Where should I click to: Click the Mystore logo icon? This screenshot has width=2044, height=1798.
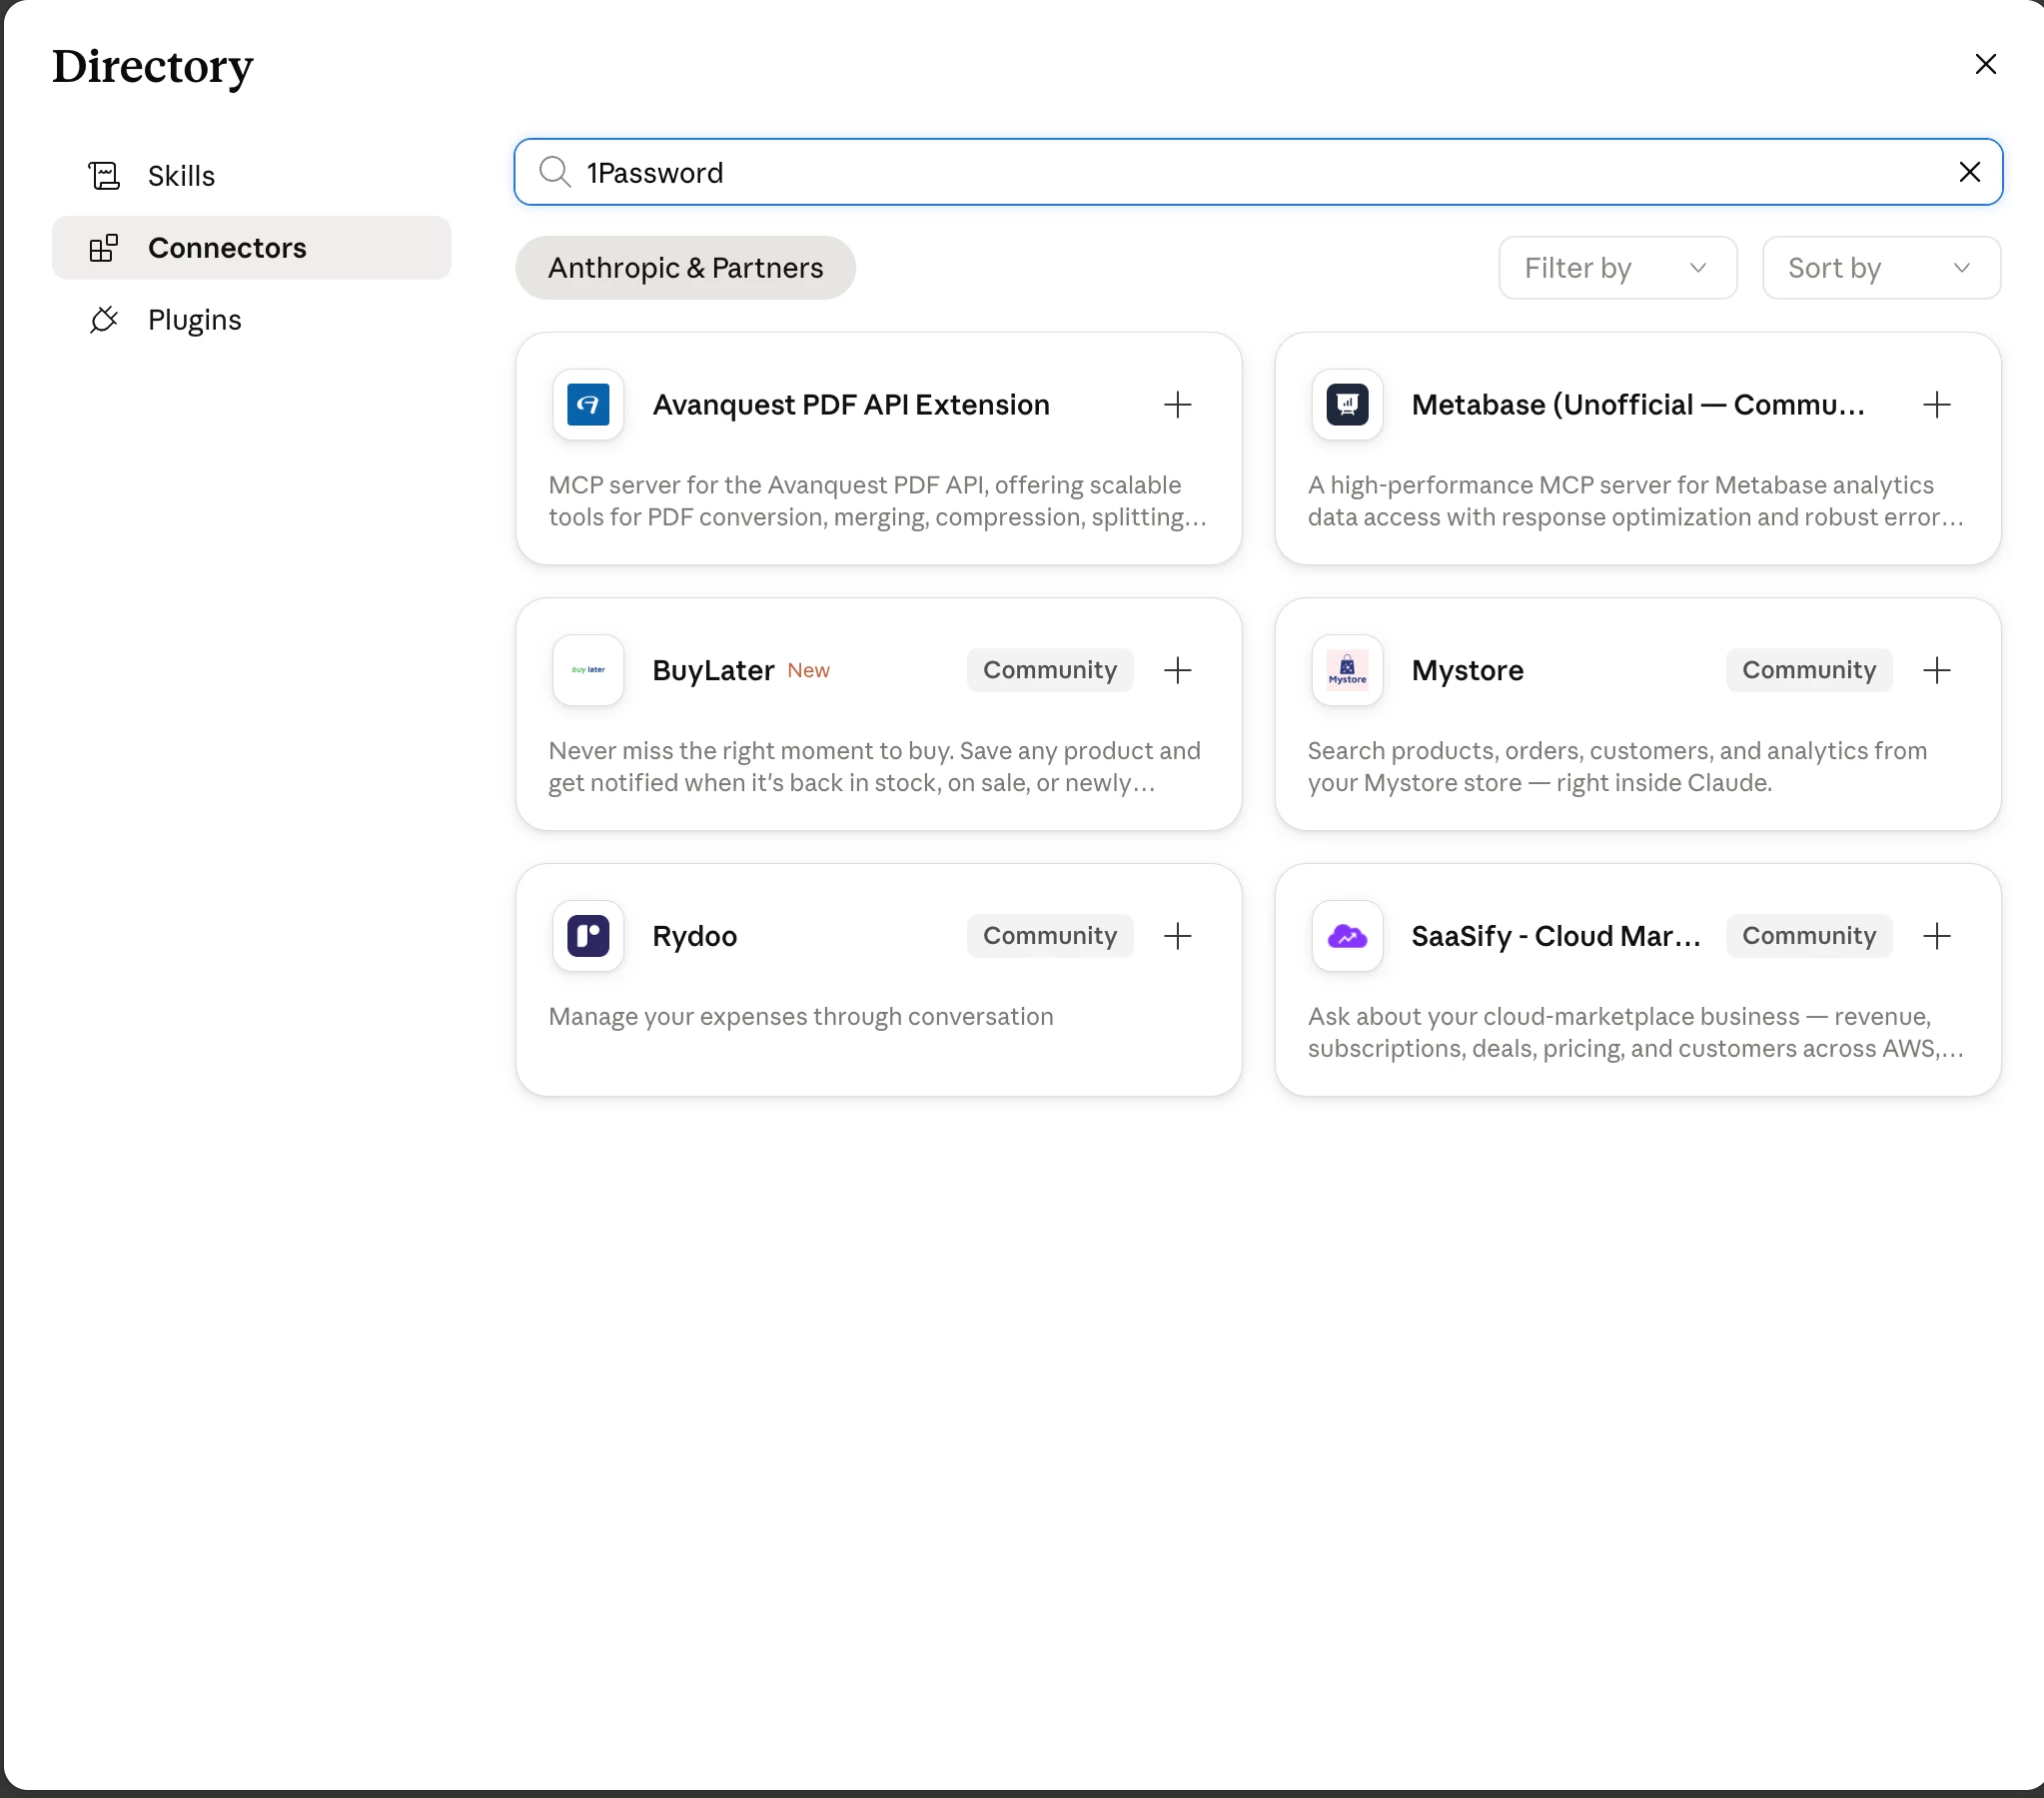click(x=1347, y=670)
